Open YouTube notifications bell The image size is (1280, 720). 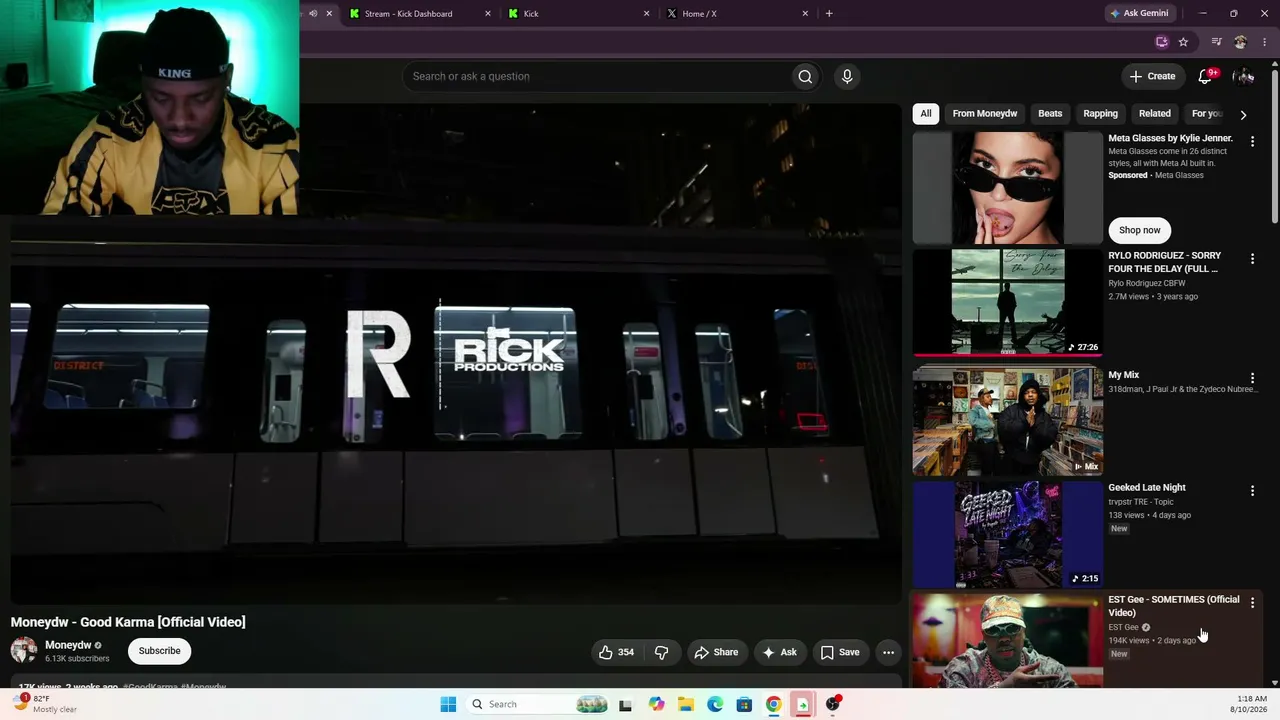click(x=1206, y=76)
